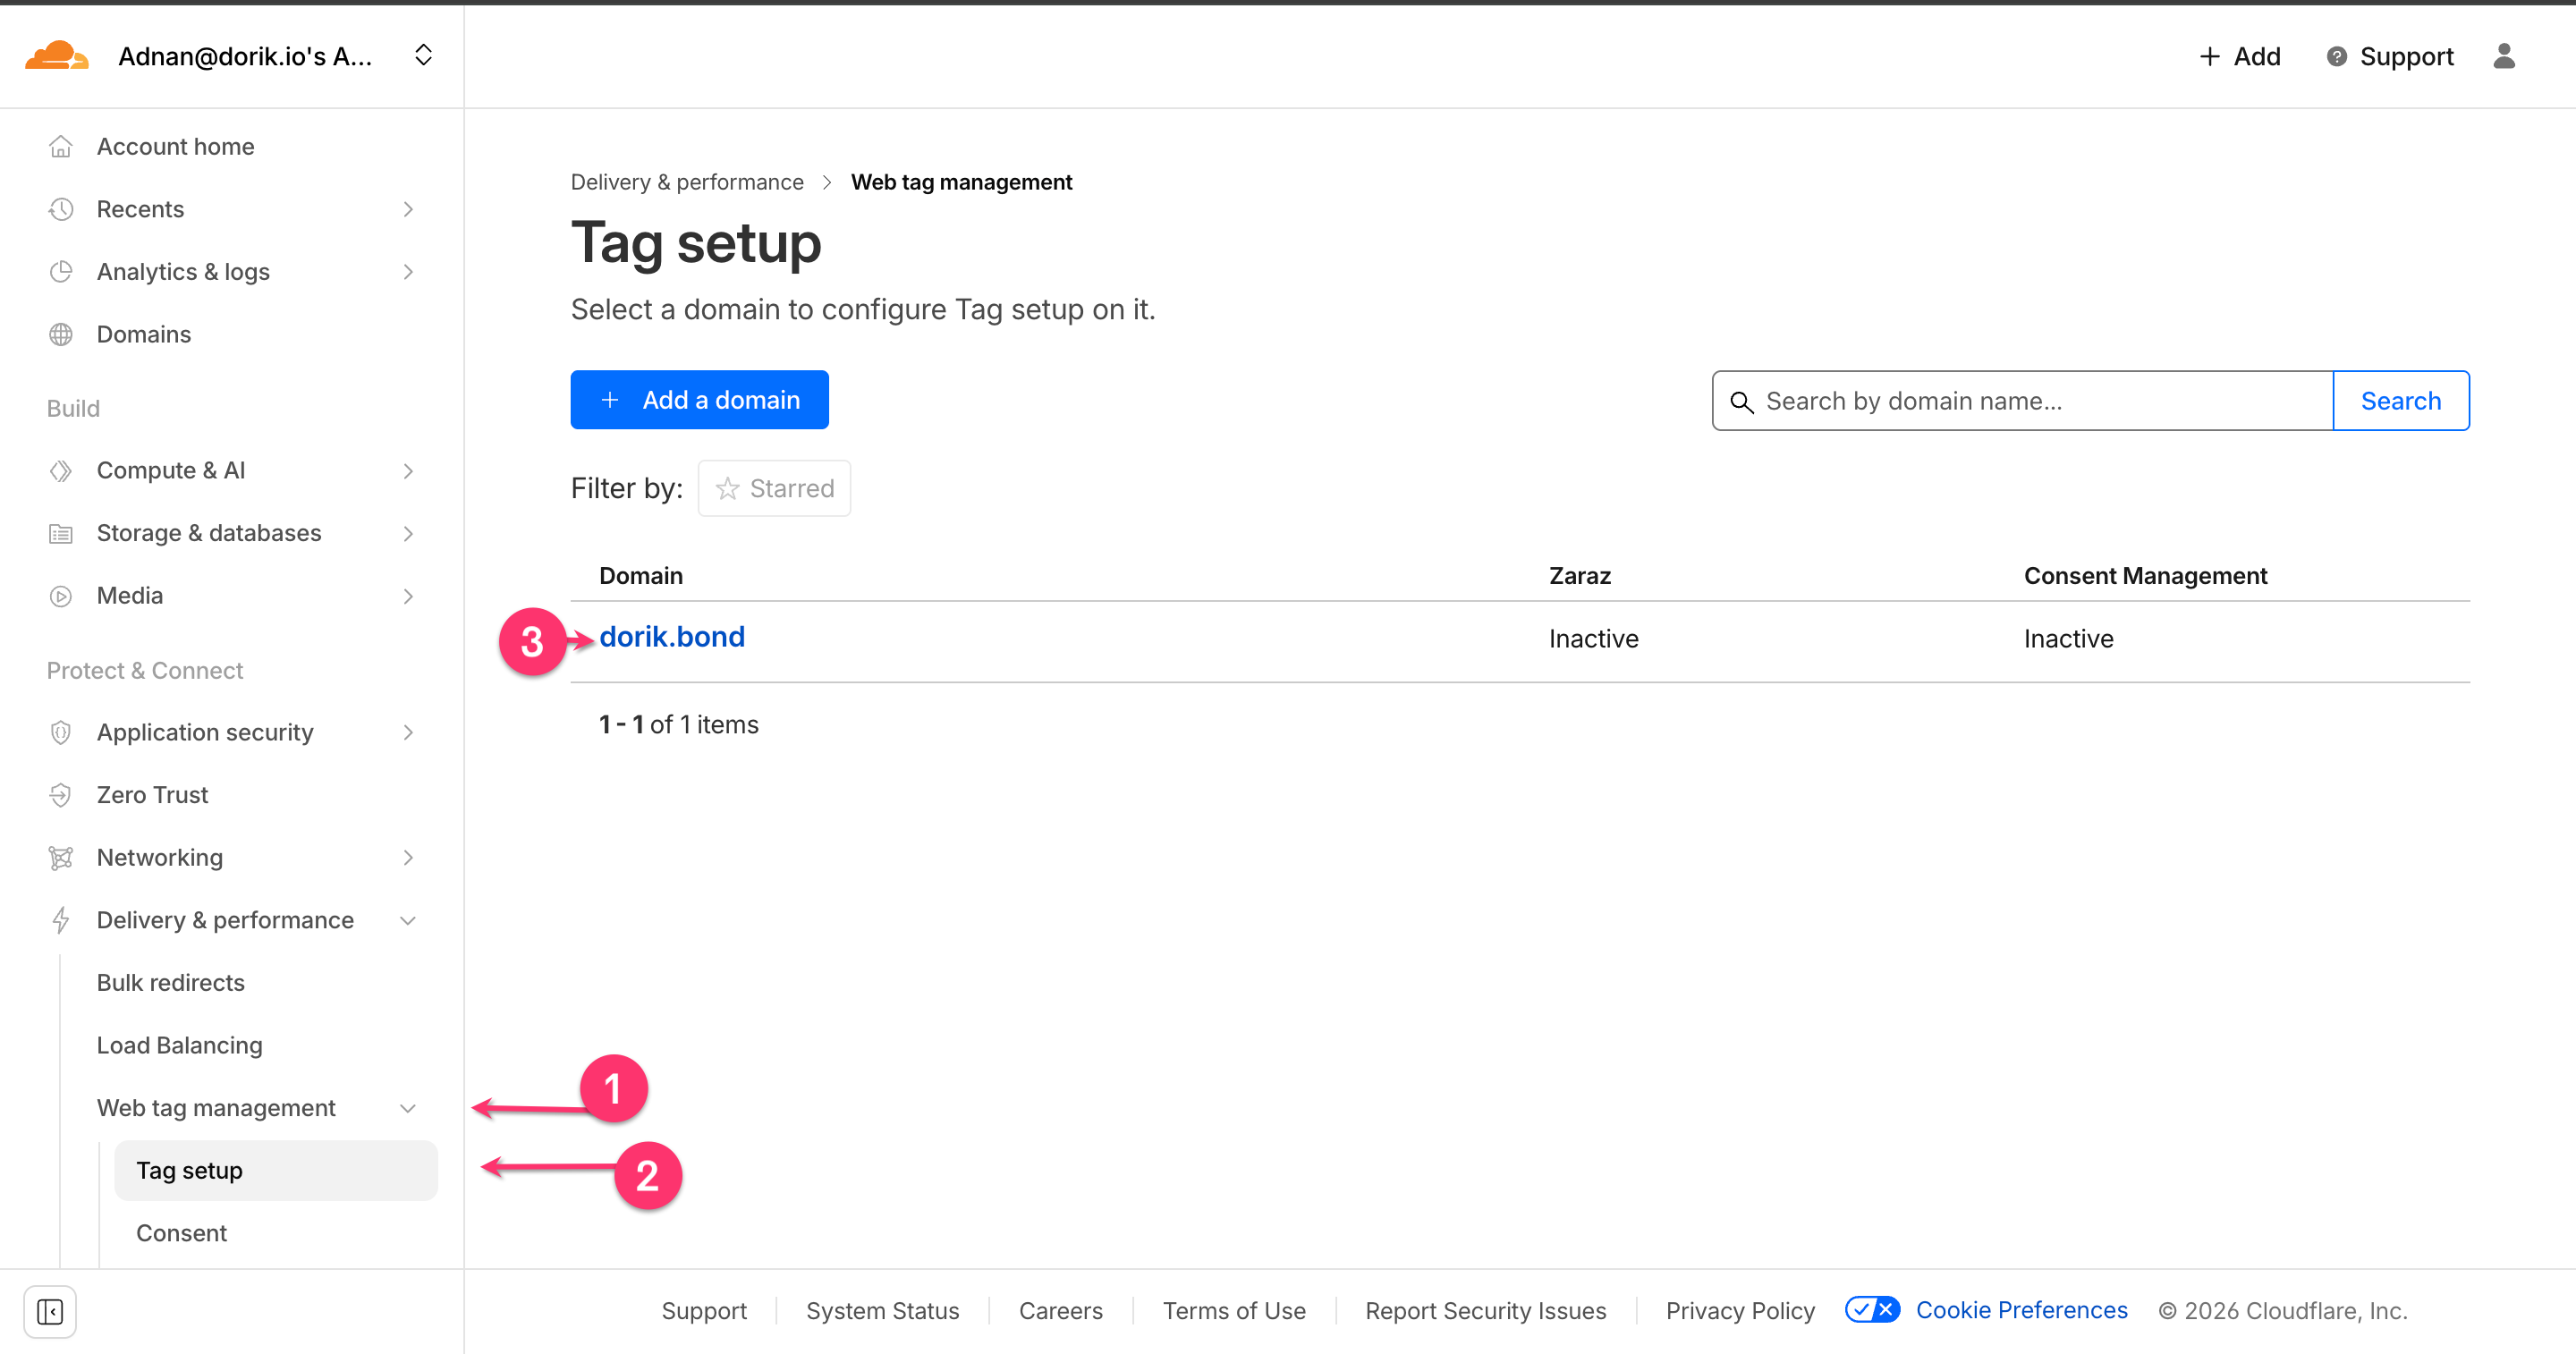
Task: Collapse sidebar using the panel icon
Action: [x=50, y=1310]
